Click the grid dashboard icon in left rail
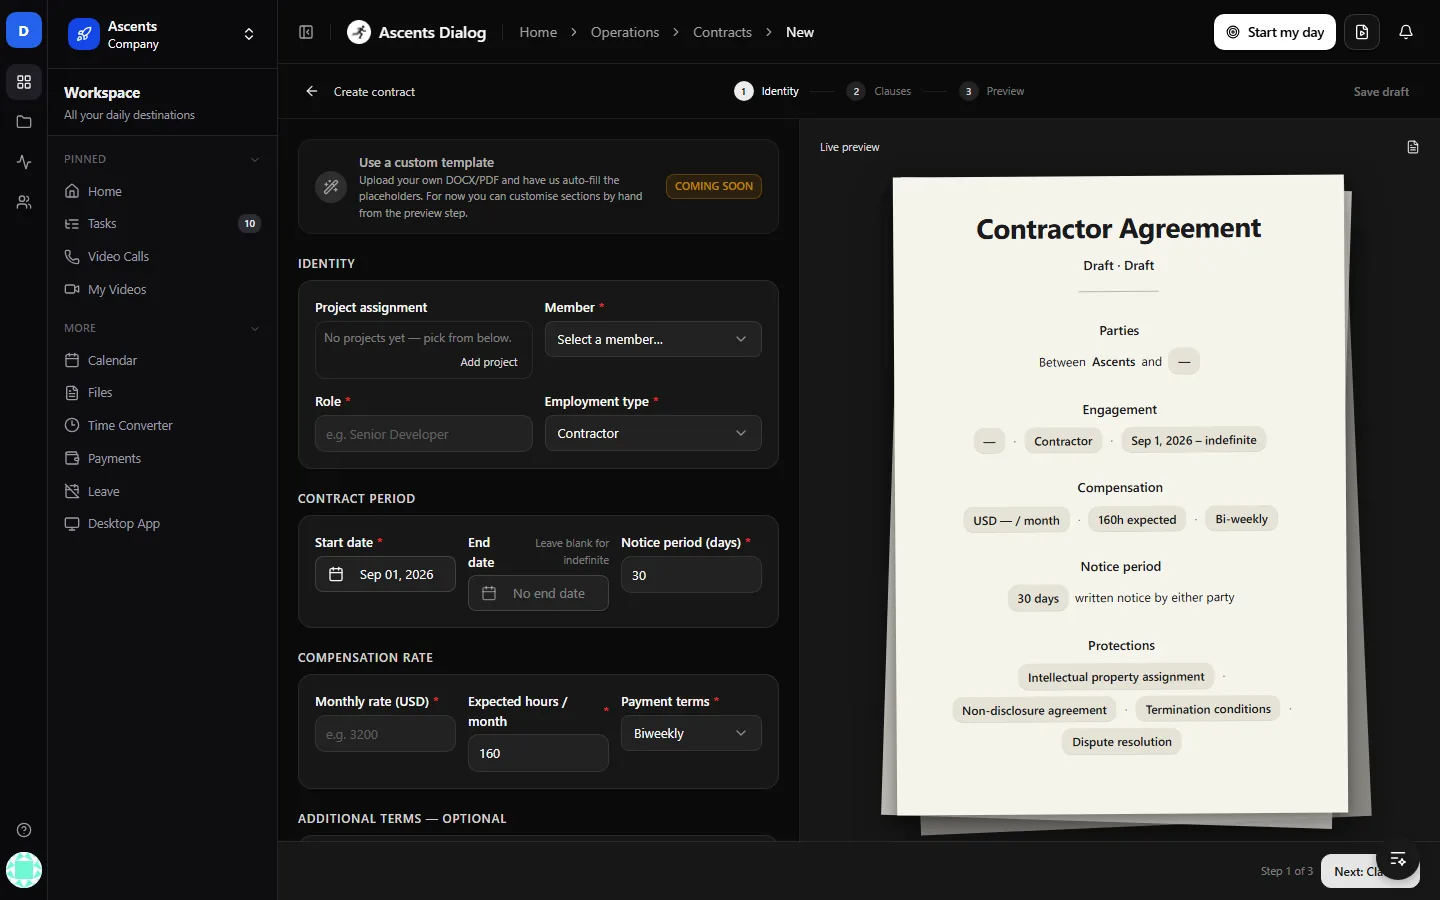The height and width of the screenshot is (900, 1440). 24,82
